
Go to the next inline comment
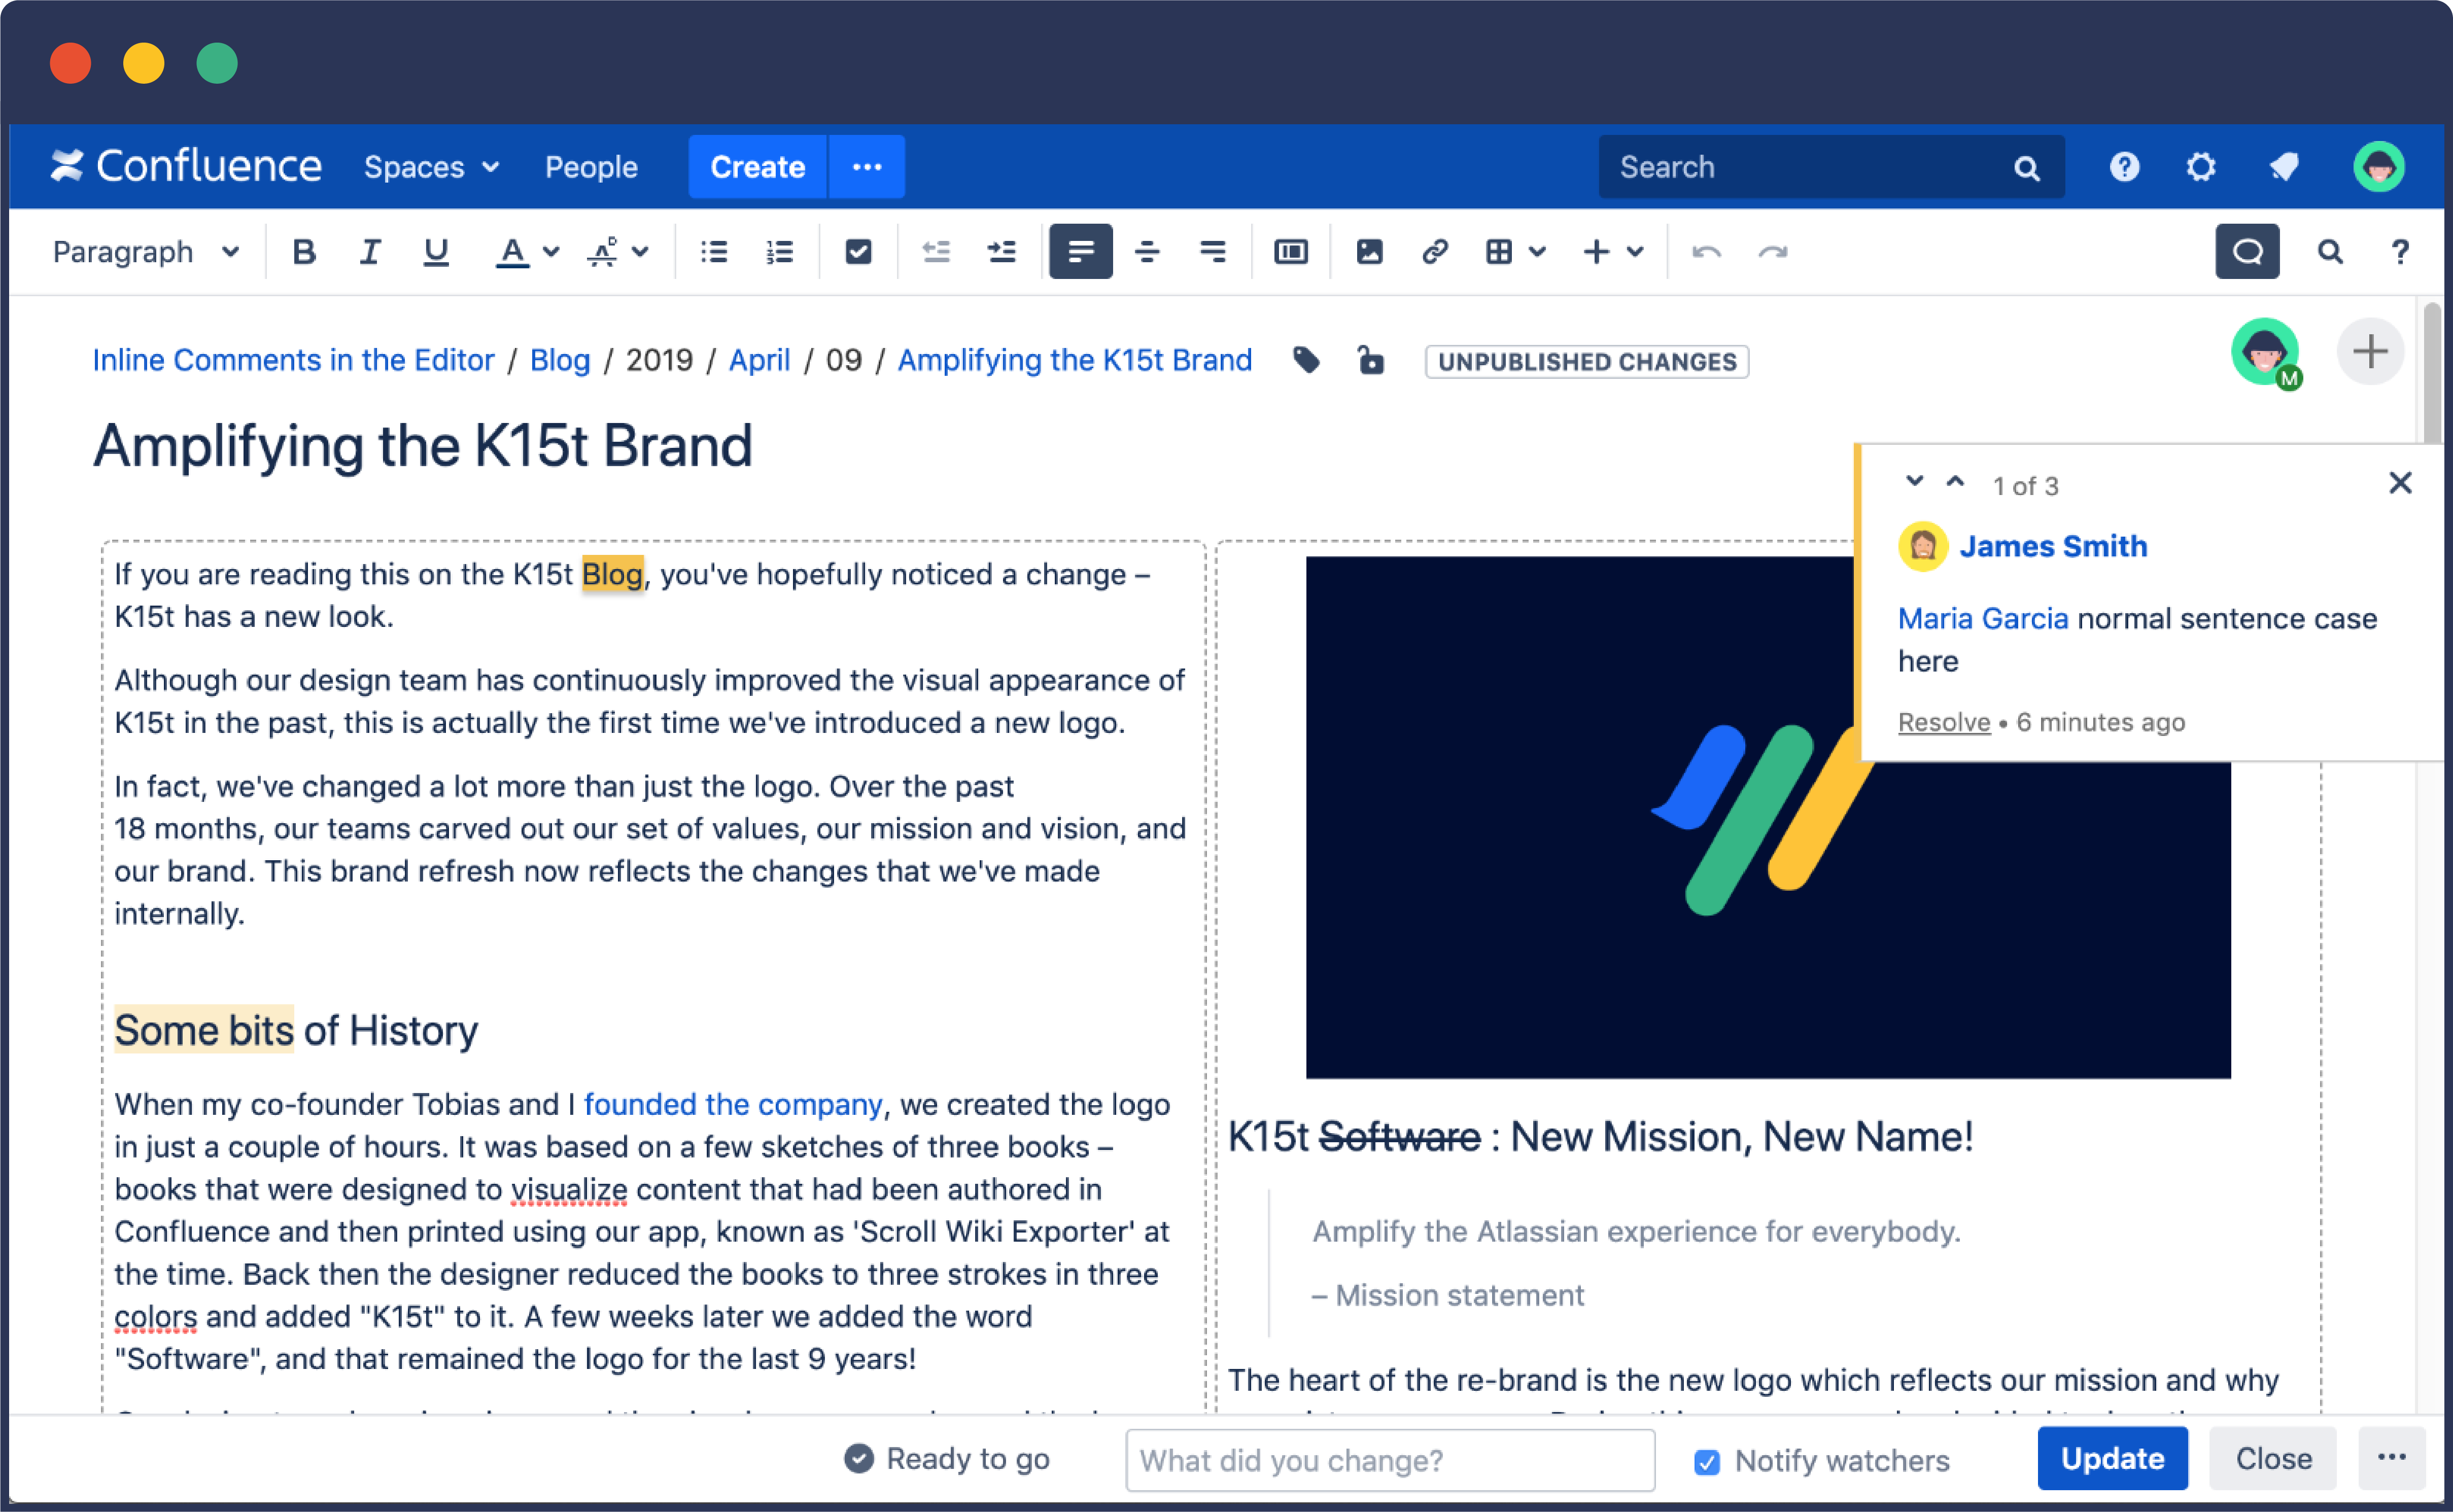tap(1914, 482)
